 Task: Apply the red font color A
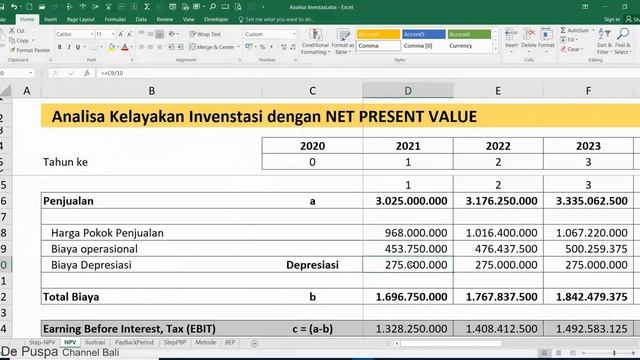click(125, 47)
